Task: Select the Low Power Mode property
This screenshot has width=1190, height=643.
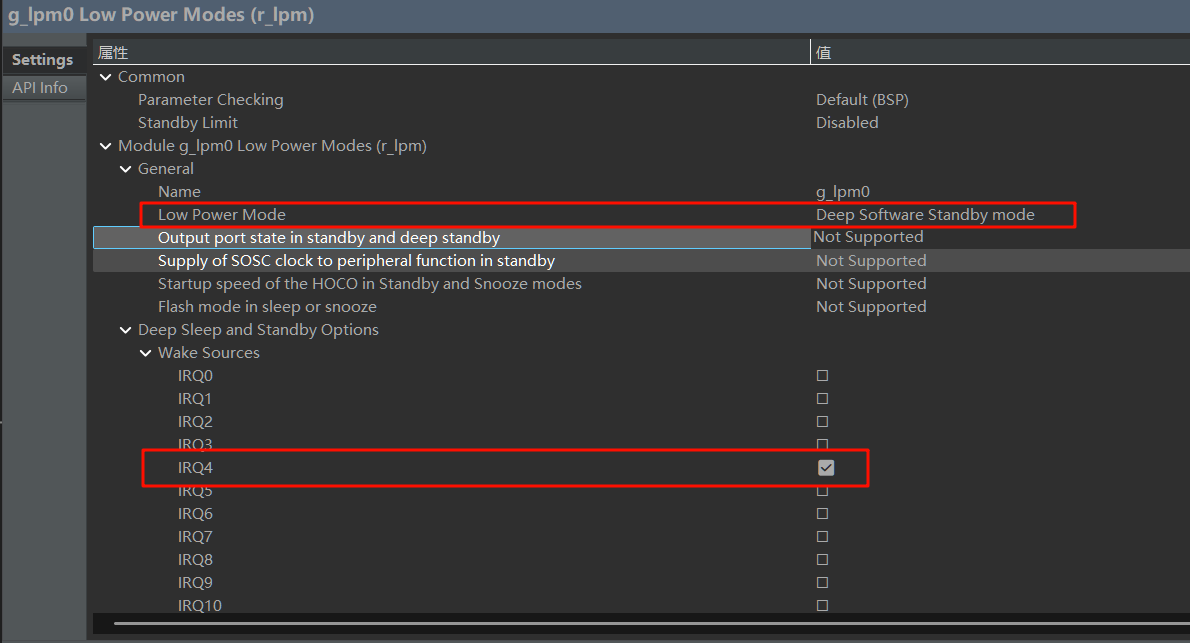Action: click(222, 215)
